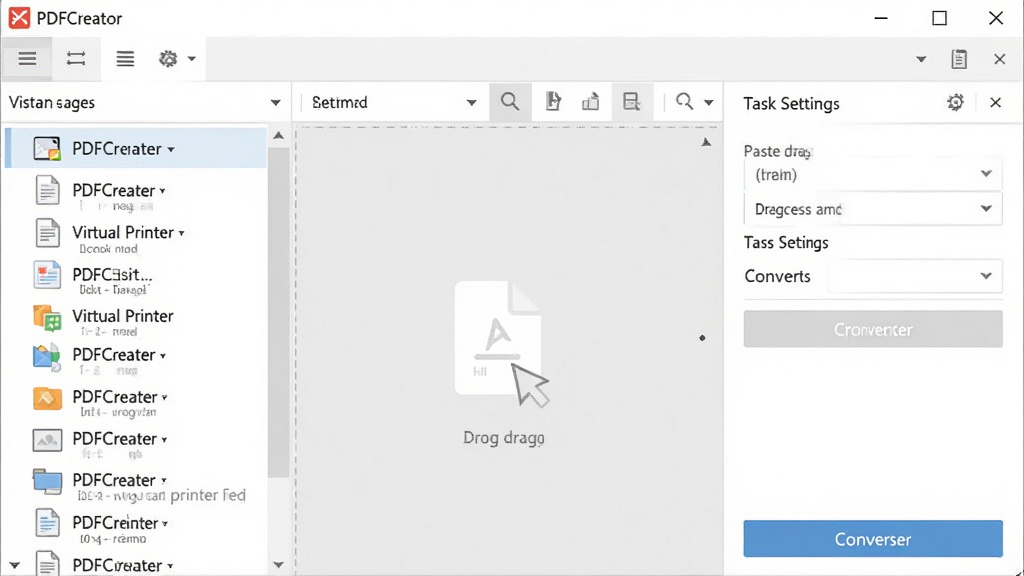Screen dimensions: 1024x576
Task: Open the hamburger menu in the top toolbar
Action: [x=27, y=59]
